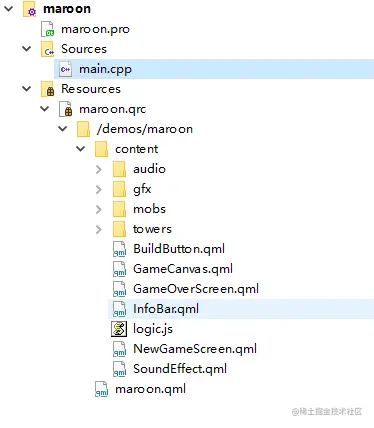The height and width of the screenshot is (428, 374).
Task: Click the audio folder icon
Action: point(119,169)
